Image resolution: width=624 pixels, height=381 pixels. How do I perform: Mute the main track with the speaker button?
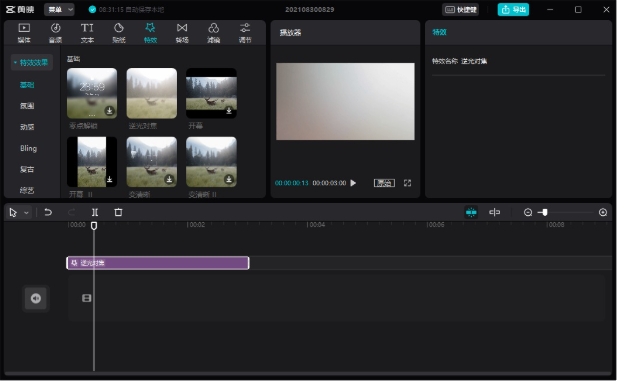[36, 298]
